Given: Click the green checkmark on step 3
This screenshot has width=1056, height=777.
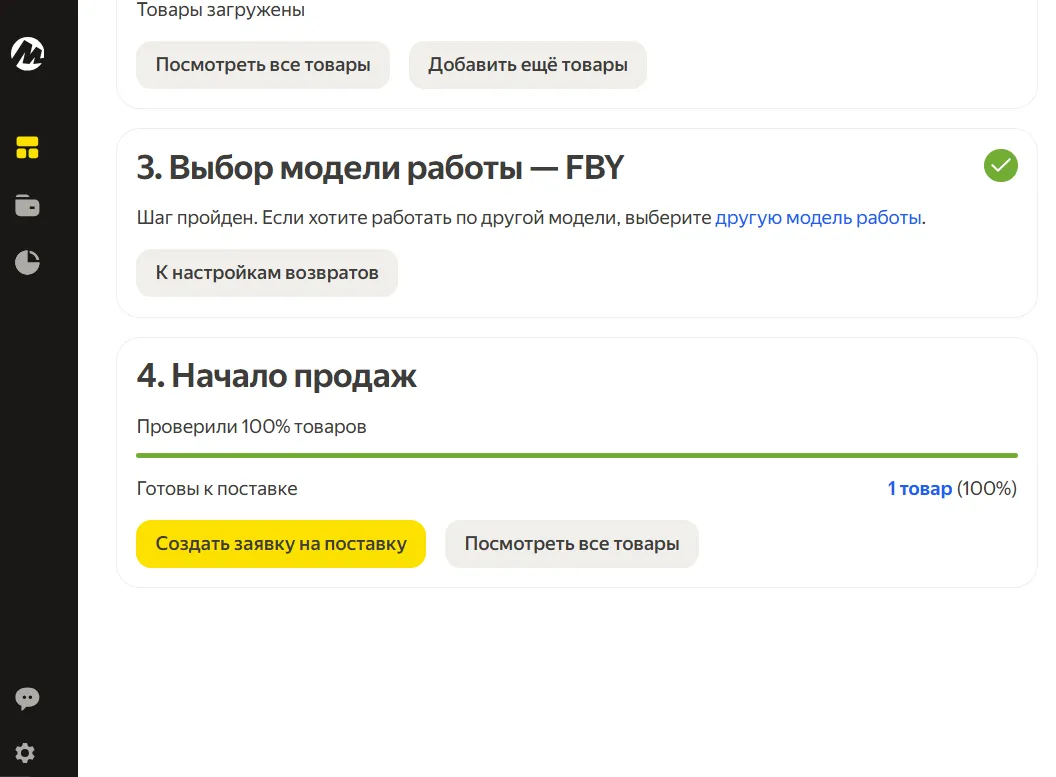Looking at the screenshot, I should click(1000, 166).
